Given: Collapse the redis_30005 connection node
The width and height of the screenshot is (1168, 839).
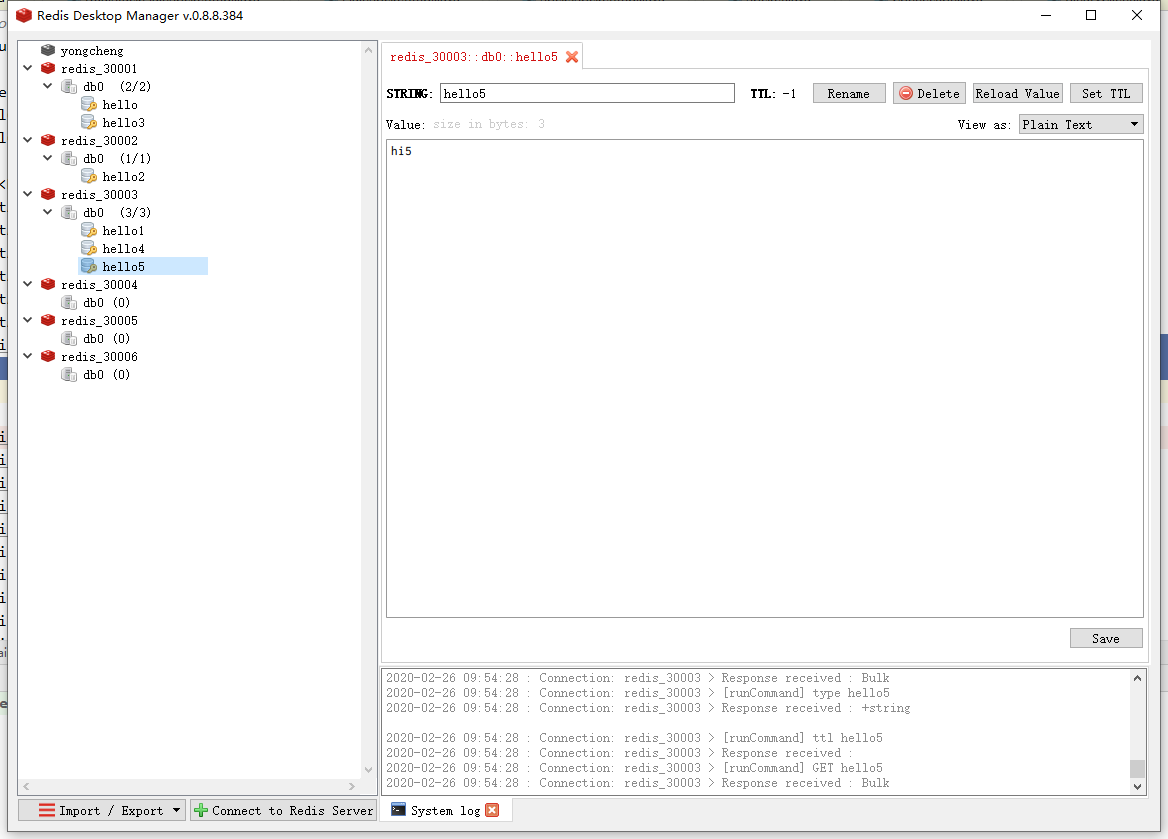Looking at the screenshot, I should tap(28, 320).
